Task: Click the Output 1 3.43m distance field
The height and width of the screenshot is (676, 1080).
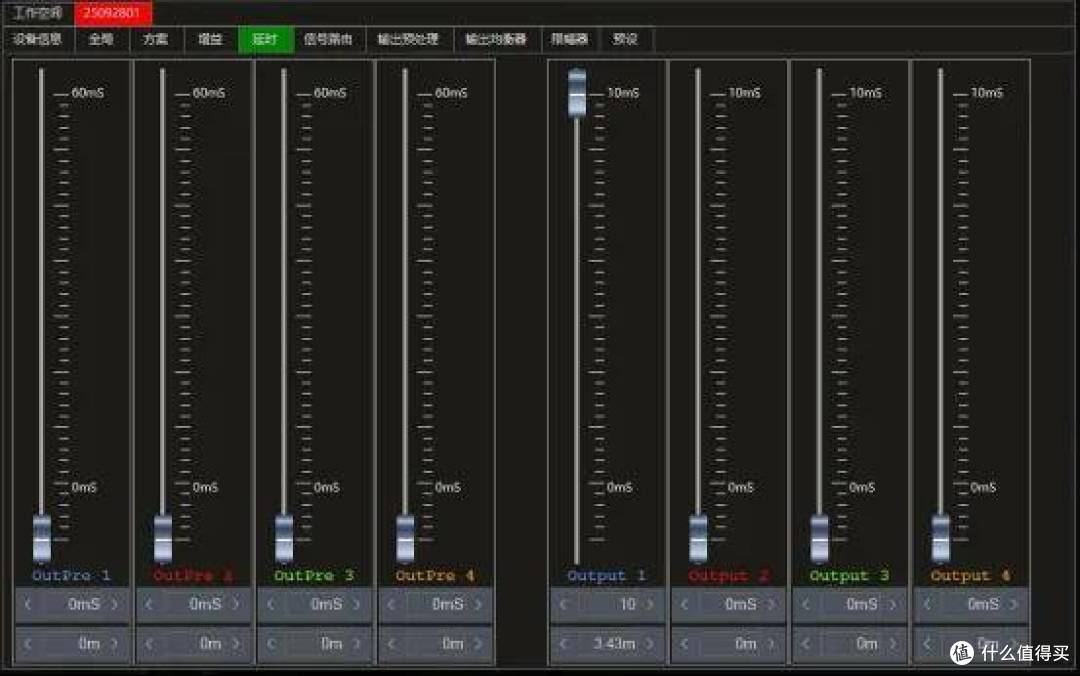Action: (607, 644)
